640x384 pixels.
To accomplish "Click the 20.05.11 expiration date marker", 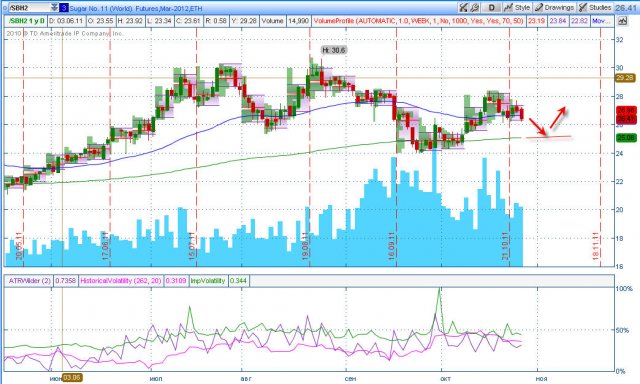I will pos(19,246).
